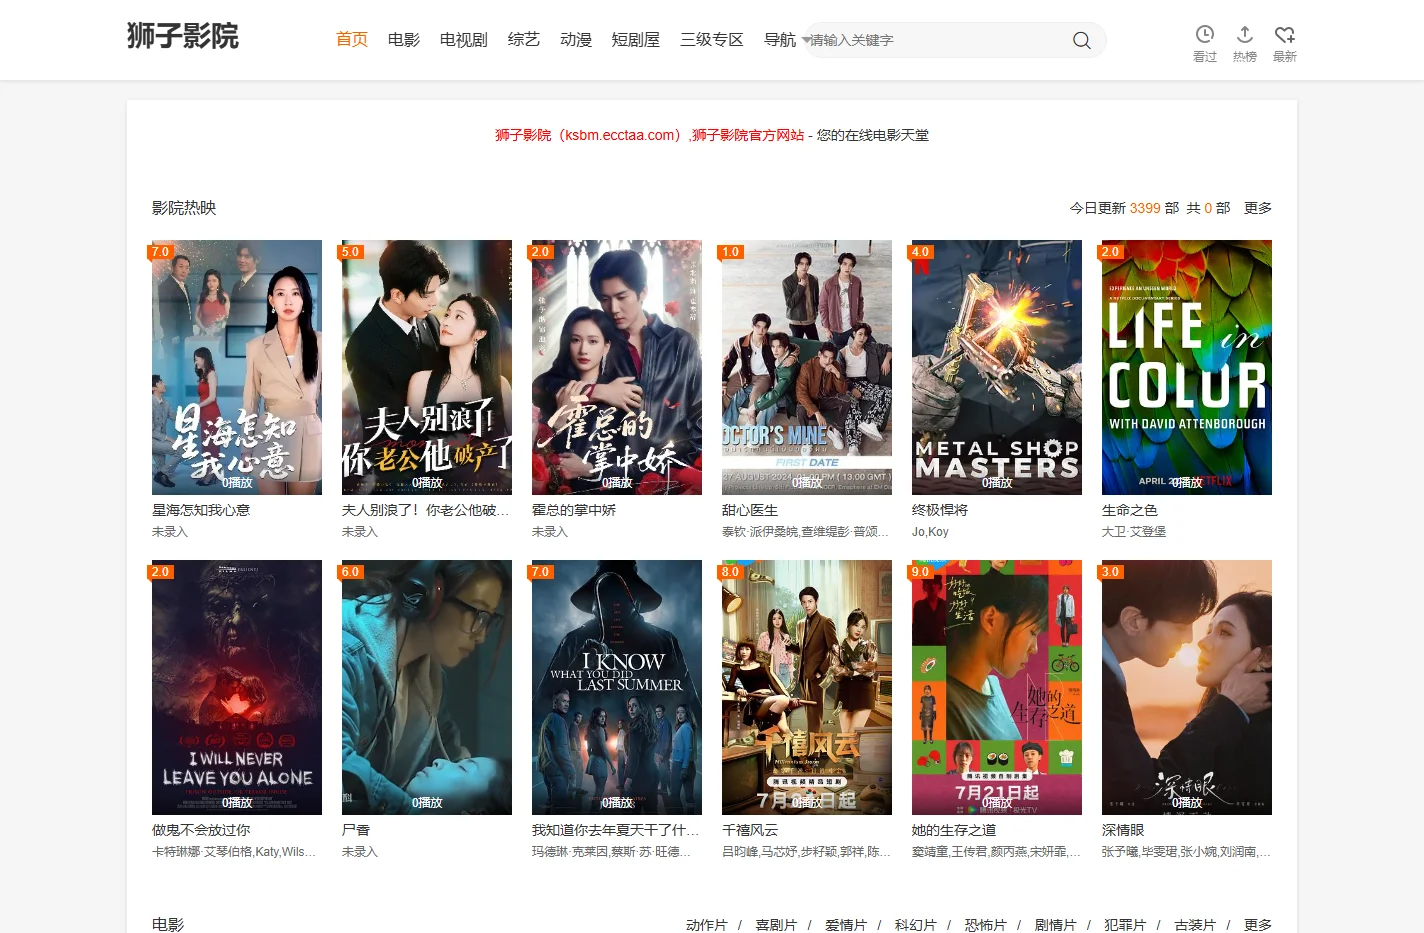This screenshot has height=933, width=1424.
Task: Select the 犯罪片 genre link
Action: 1125,925
